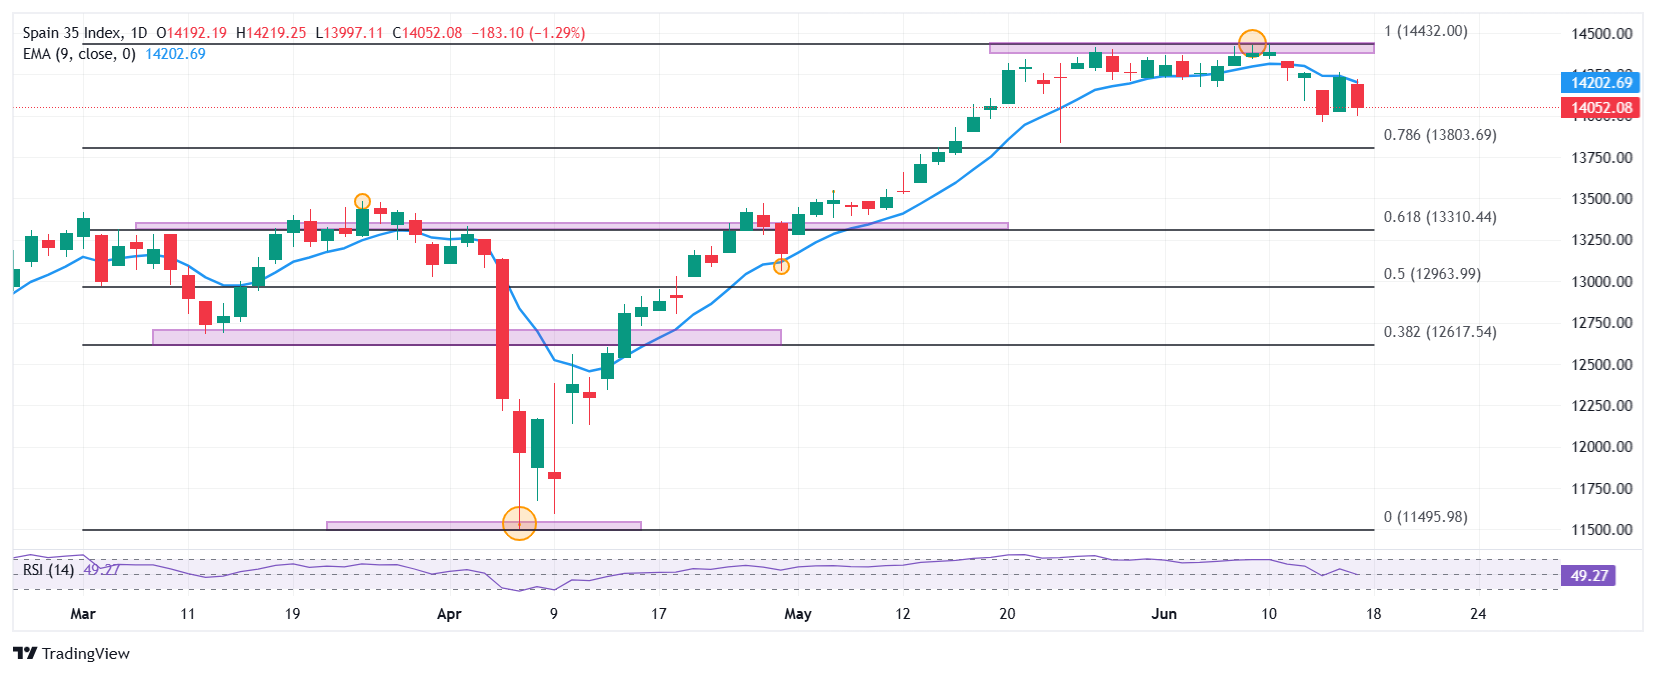Click the May label on the time axis
Image resolution: width=1656 pixels, height=675 pixels.
tap(798, 614)
